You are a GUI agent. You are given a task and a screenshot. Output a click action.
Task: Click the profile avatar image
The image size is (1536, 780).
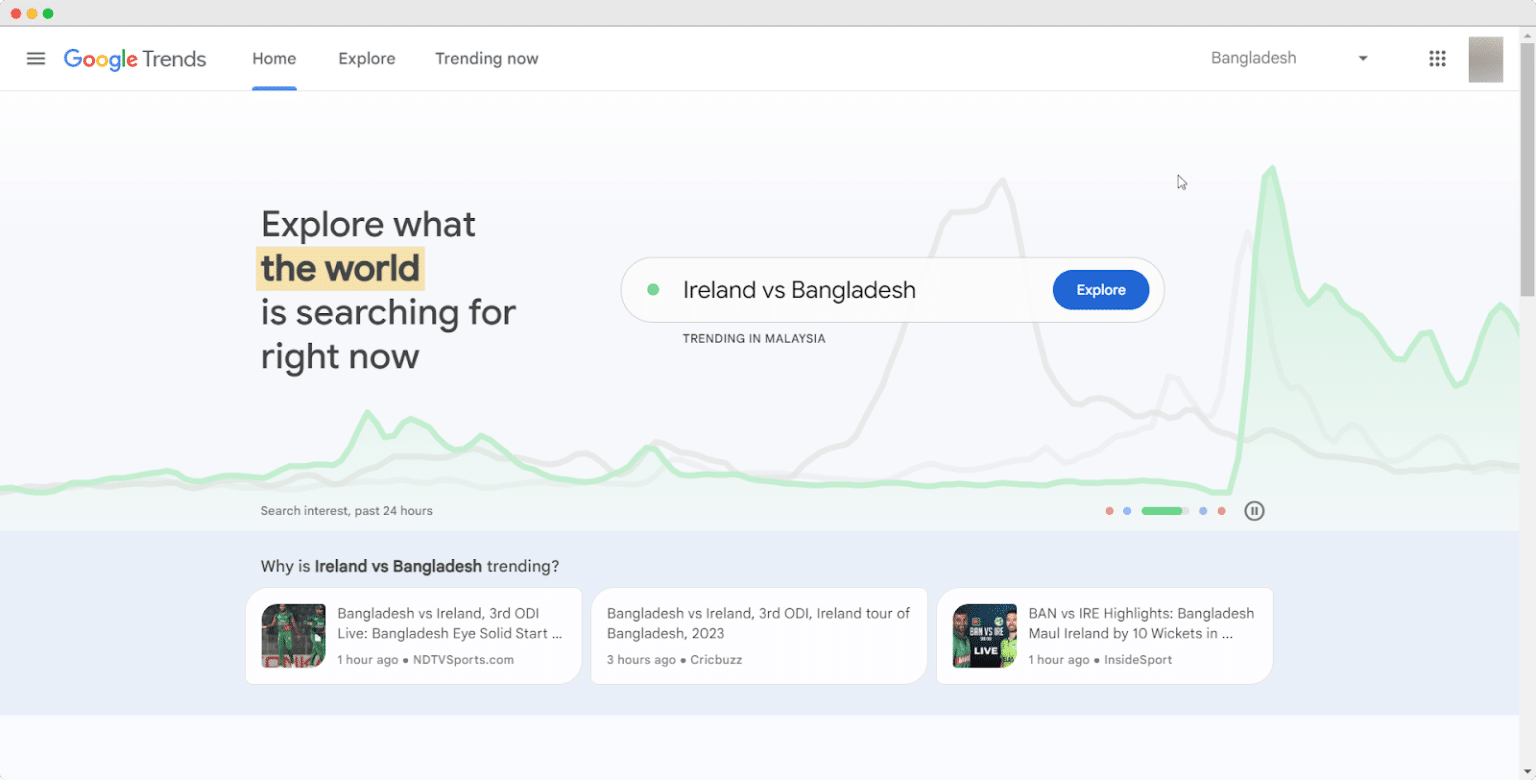(x=1485, y=59)
